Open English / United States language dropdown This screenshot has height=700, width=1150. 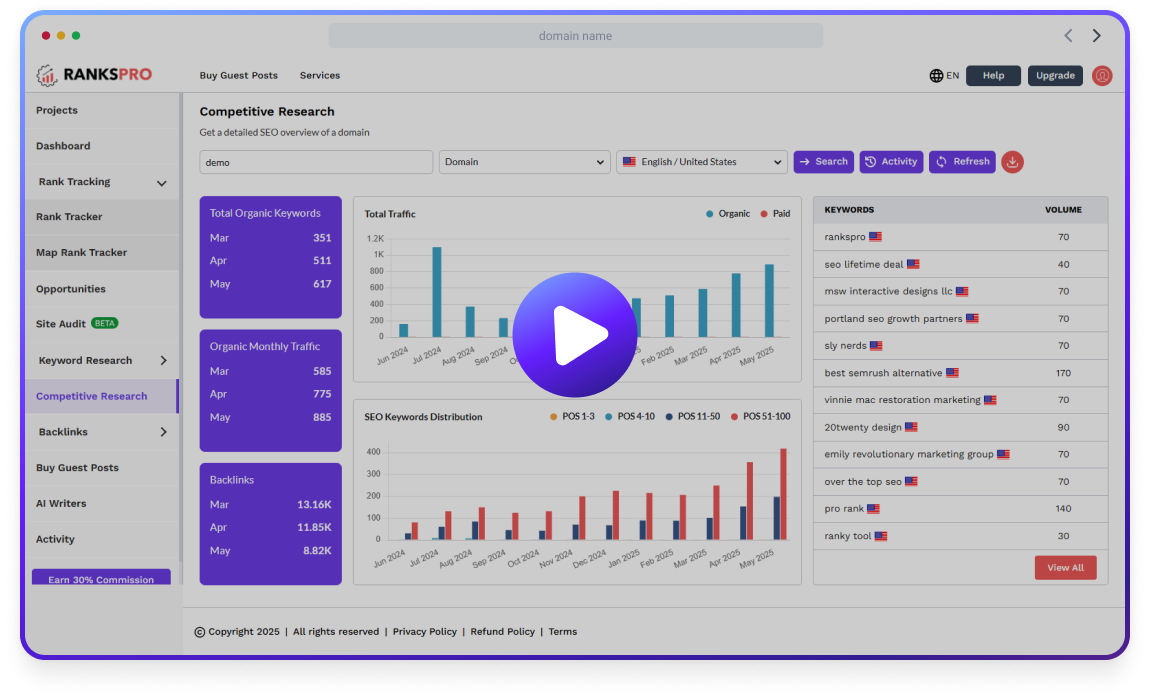pos(702,162)
